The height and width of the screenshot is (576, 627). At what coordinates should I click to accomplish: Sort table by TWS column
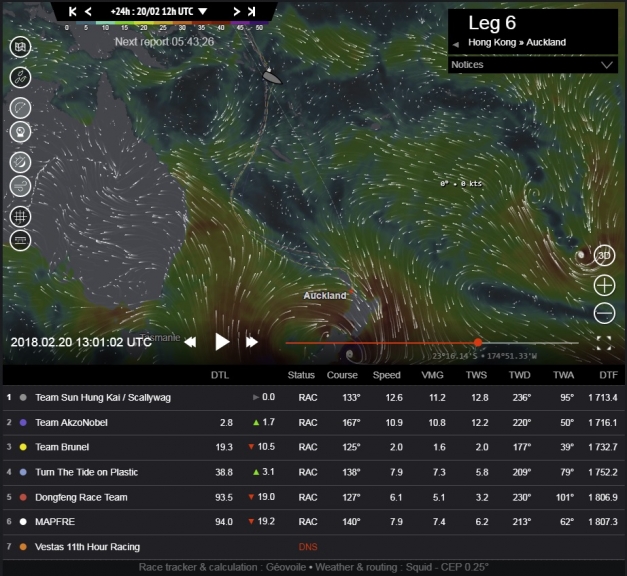[476, 375]
